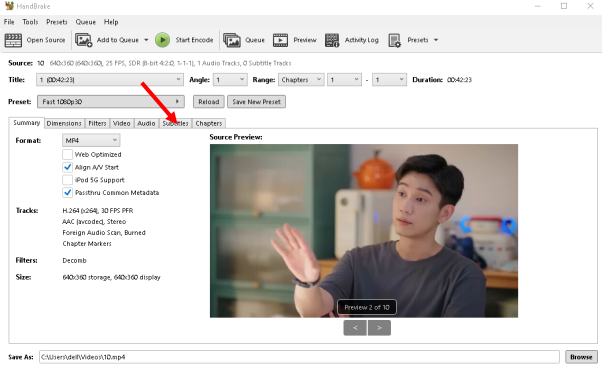The image size is (602, 368).
Task: Open the Queue toolbar icon
Action: pos(232,40)
